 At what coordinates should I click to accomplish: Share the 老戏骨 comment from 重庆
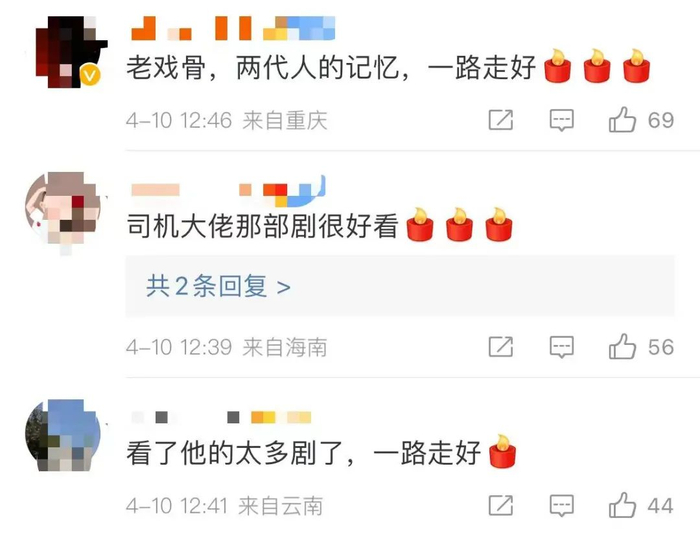coord(501,120)
